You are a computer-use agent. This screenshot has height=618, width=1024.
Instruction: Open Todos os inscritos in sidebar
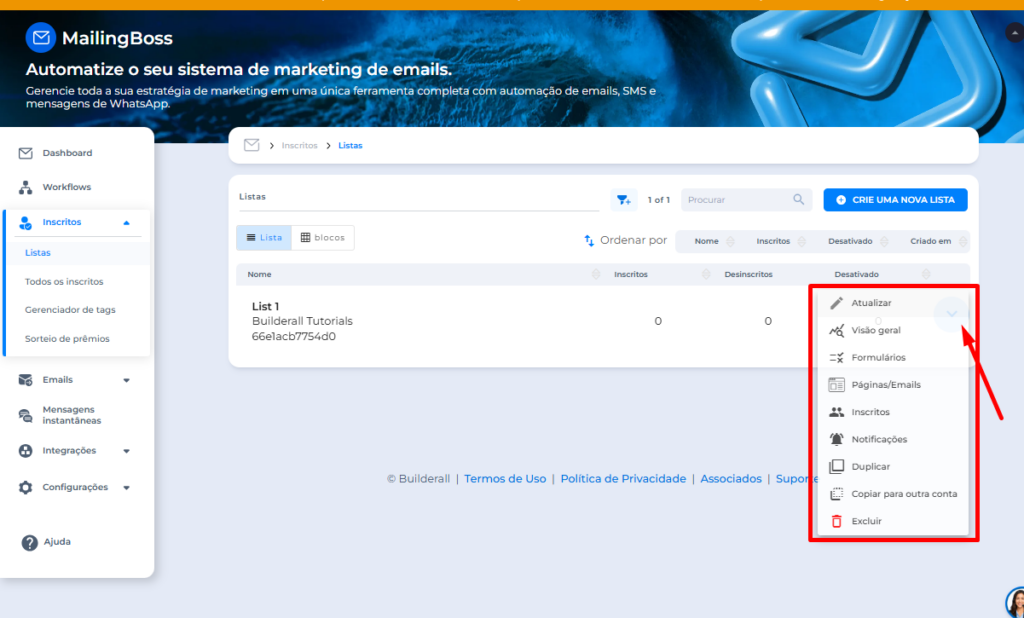[64, 282]
